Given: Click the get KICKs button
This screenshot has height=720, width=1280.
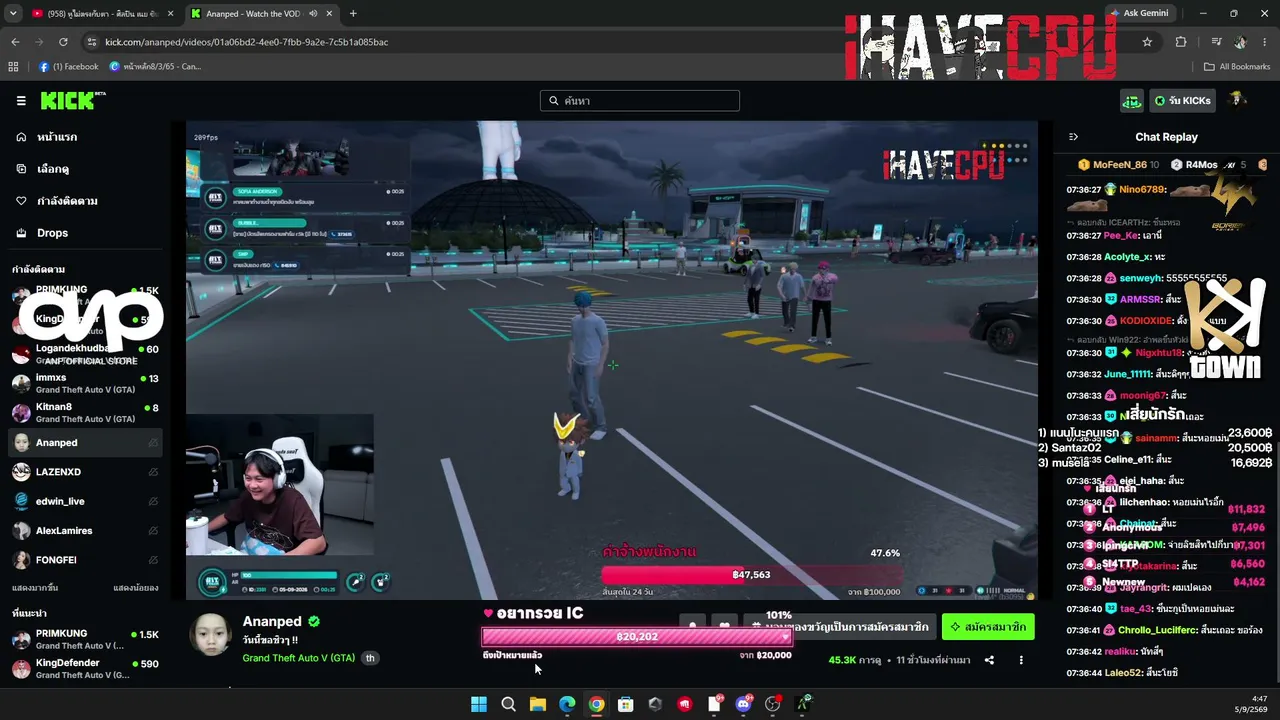Looking at the screenshot, I should pos(1183,101).
